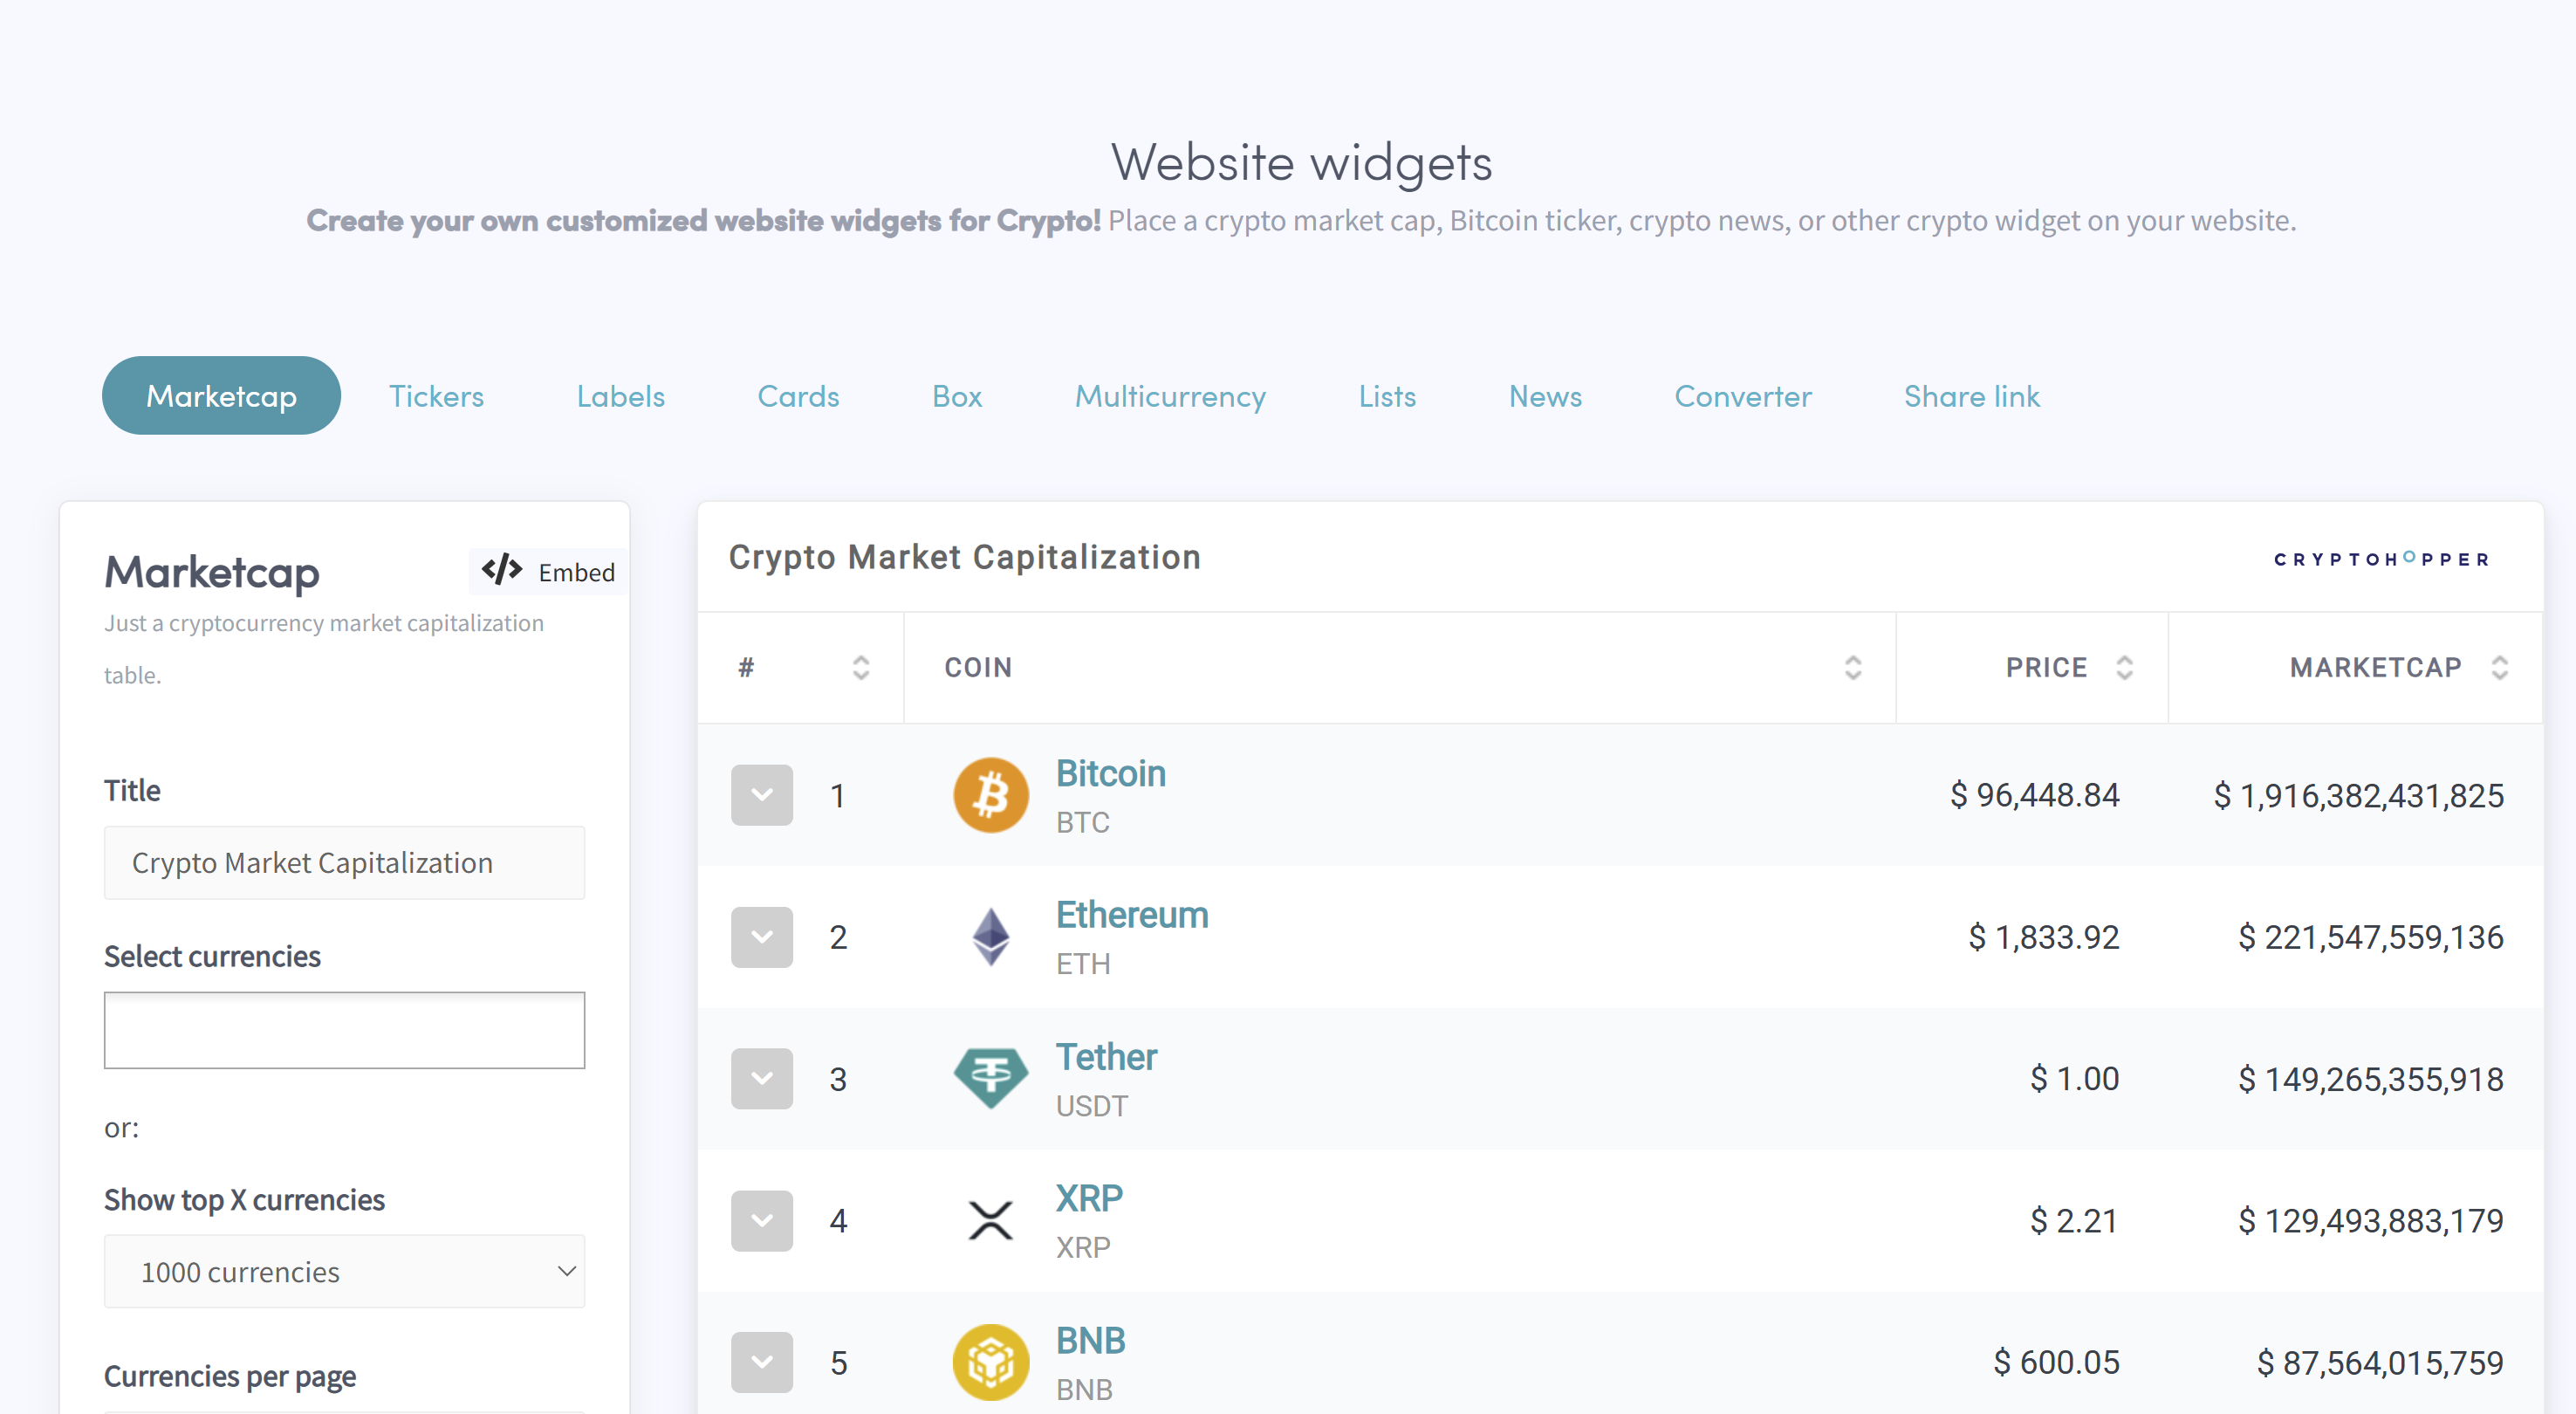This screenshot has height=1414, width=2576.
Task: Click the PRICE column header
Action: point(2046,667)
